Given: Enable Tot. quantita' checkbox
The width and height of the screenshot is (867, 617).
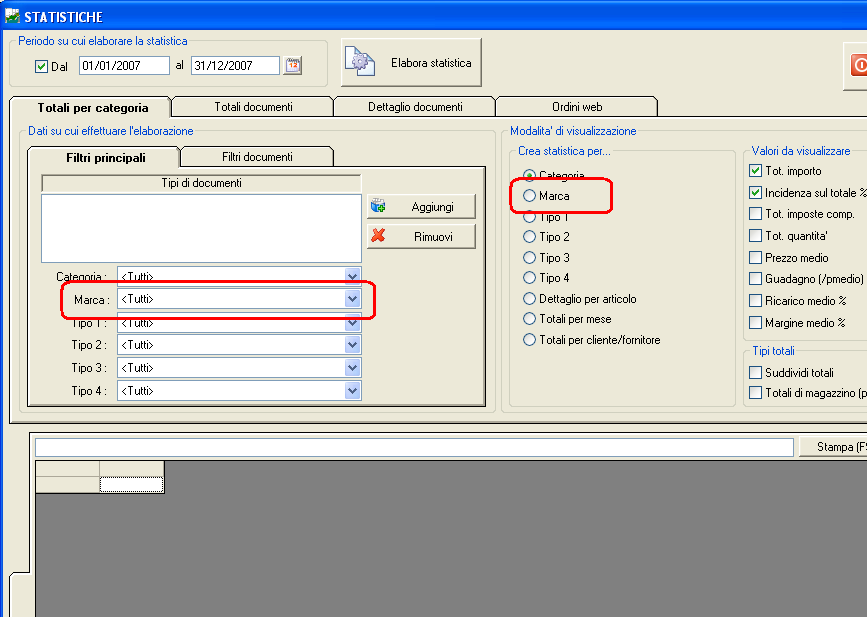Looking at the screenshot, I should (x=755, y=236).
